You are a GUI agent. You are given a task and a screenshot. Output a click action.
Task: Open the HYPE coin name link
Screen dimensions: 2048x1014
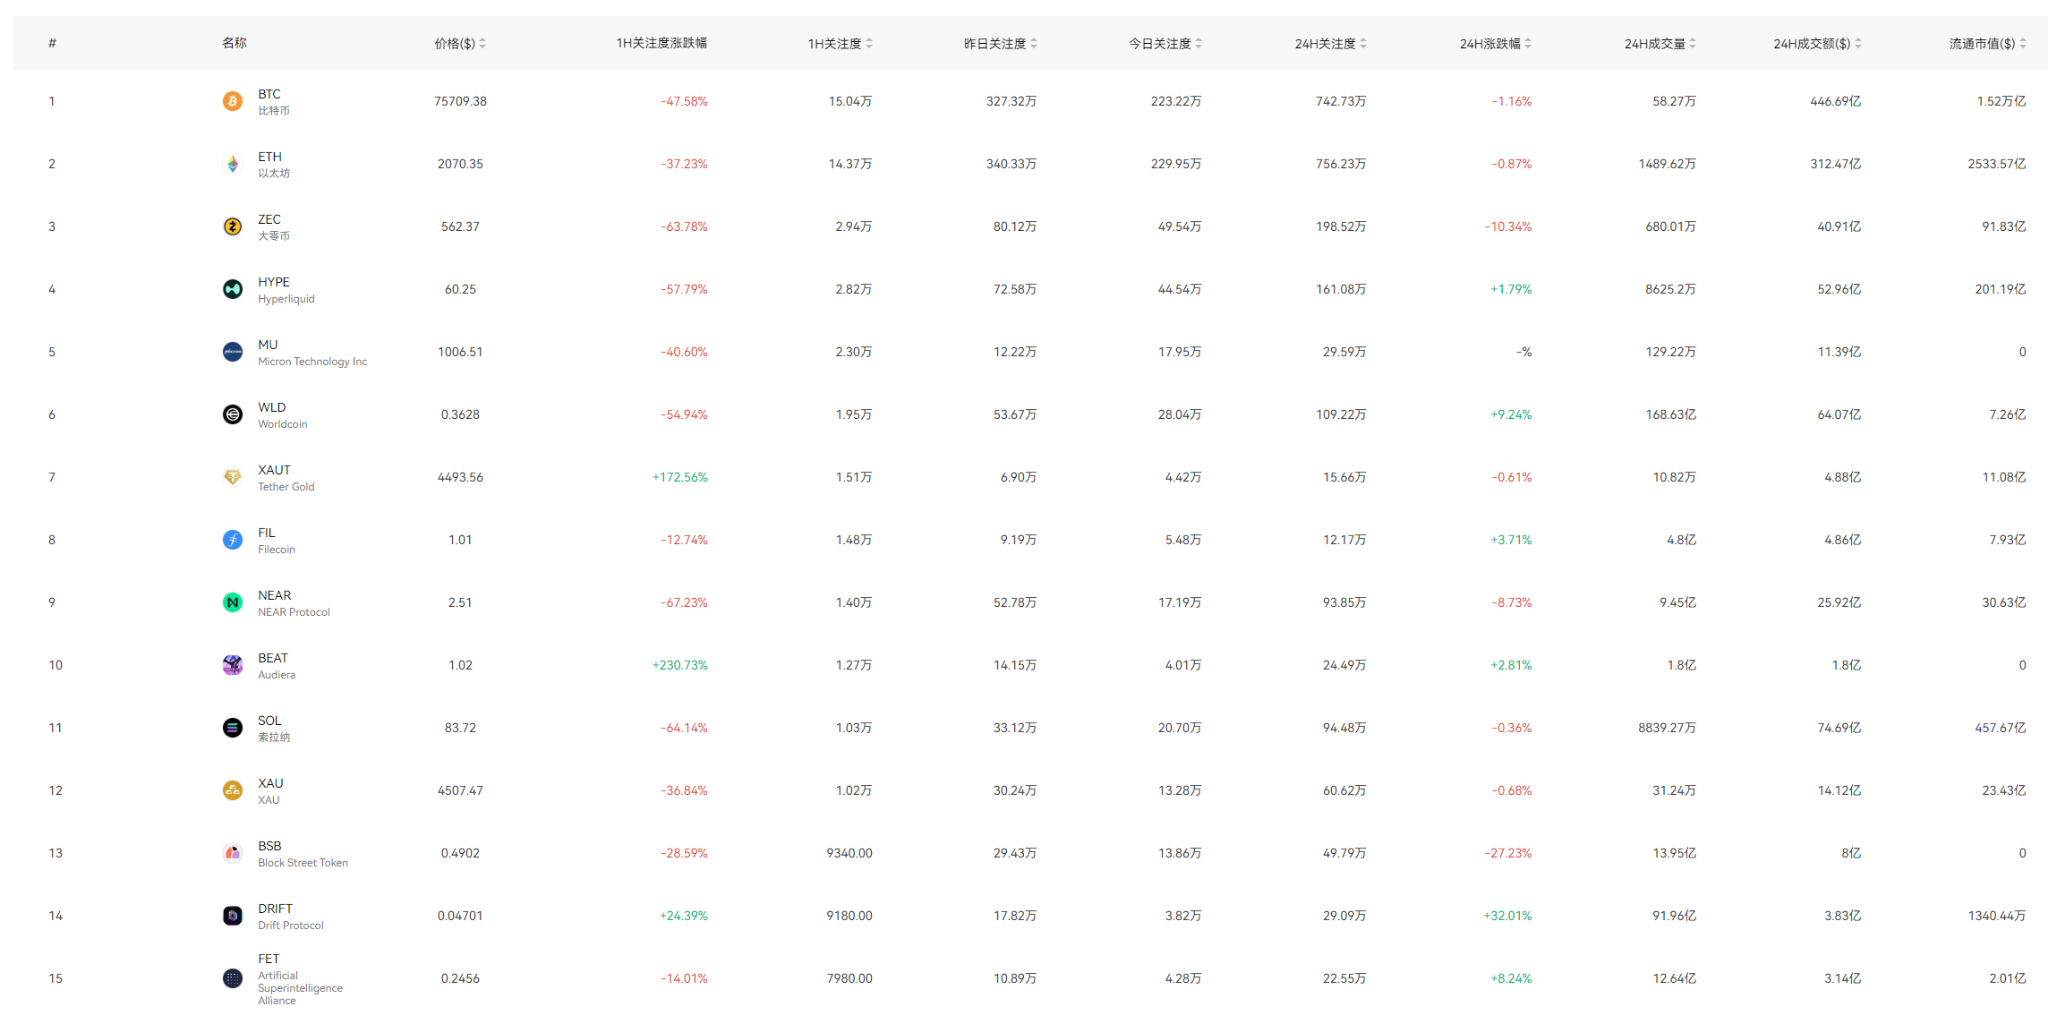[x=274, y=282]
